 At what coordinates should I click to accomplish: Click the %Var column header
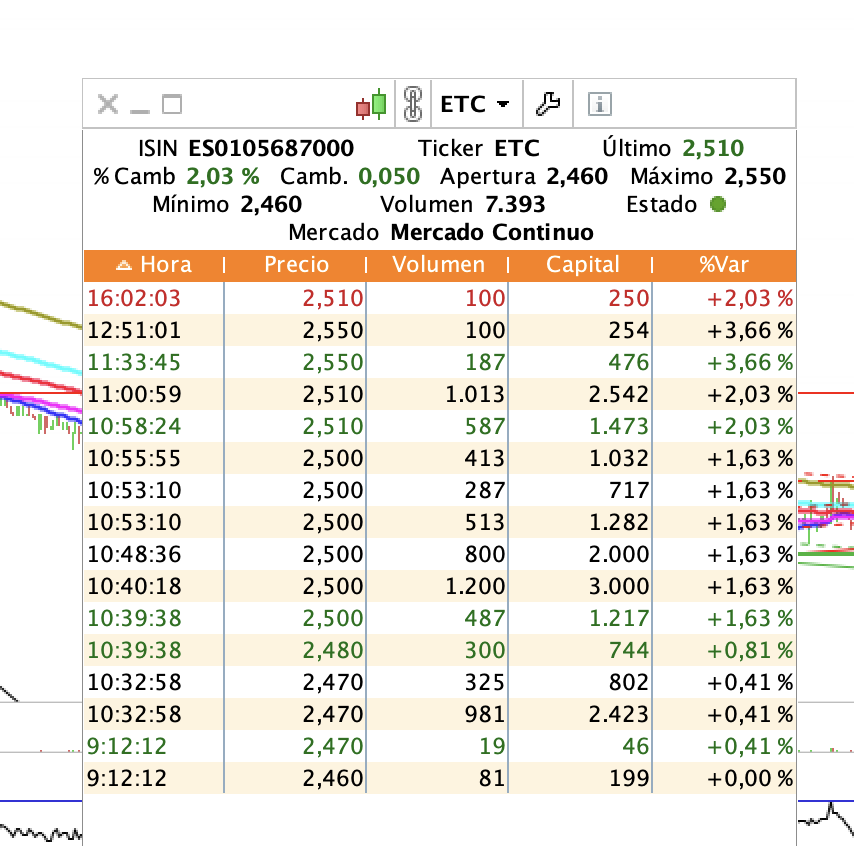[724, 265]
